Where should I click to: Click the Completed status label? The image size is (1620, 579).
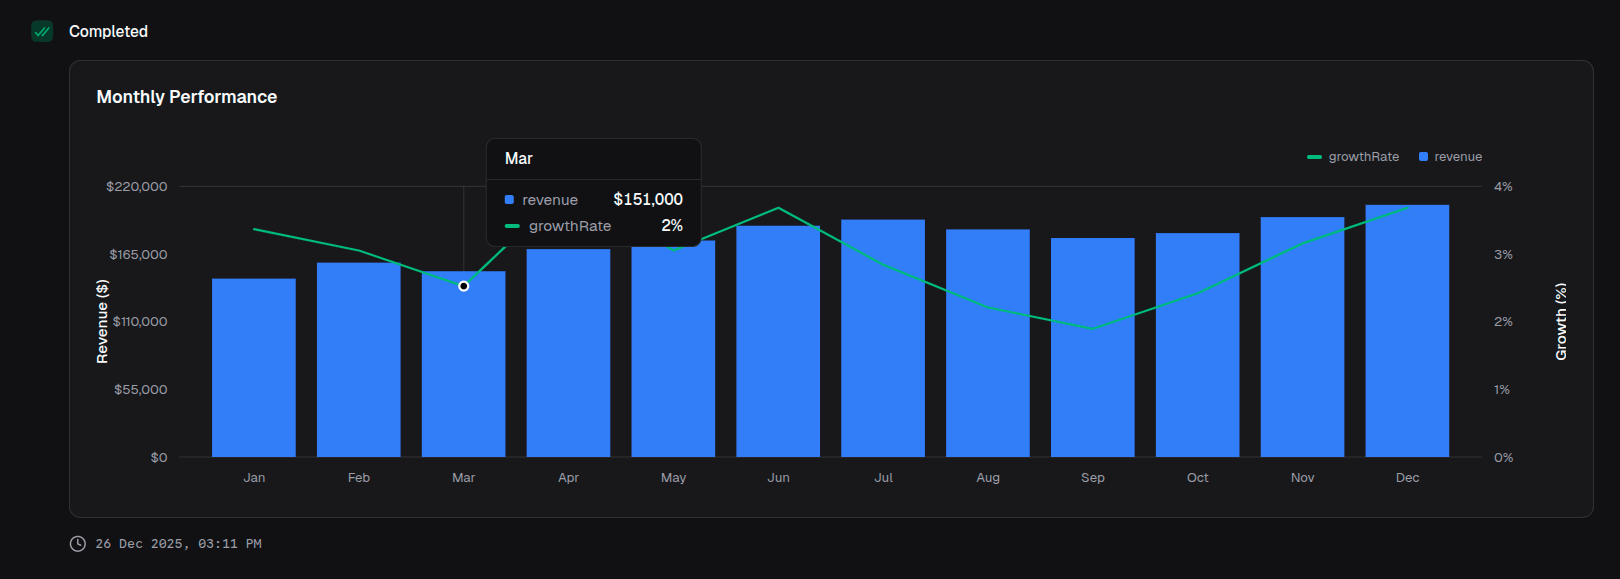click(108, 32)
